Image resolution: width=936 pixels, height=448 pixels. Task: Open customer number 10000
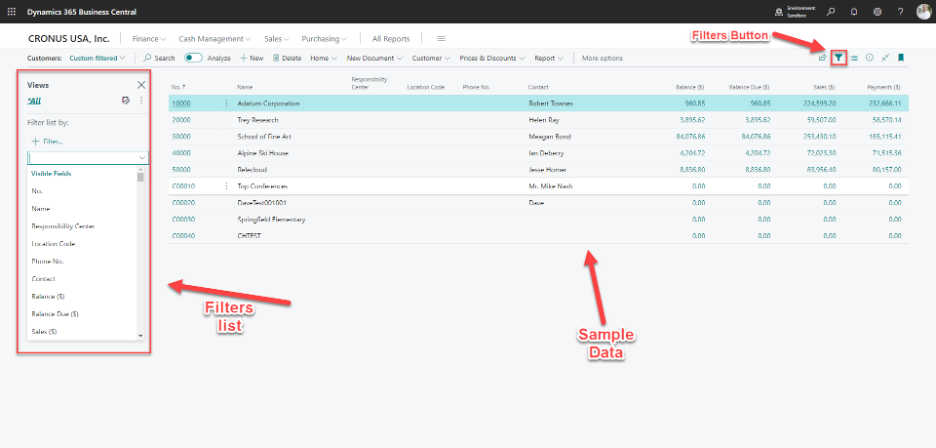pyautogui.click(x=181, y=103)
